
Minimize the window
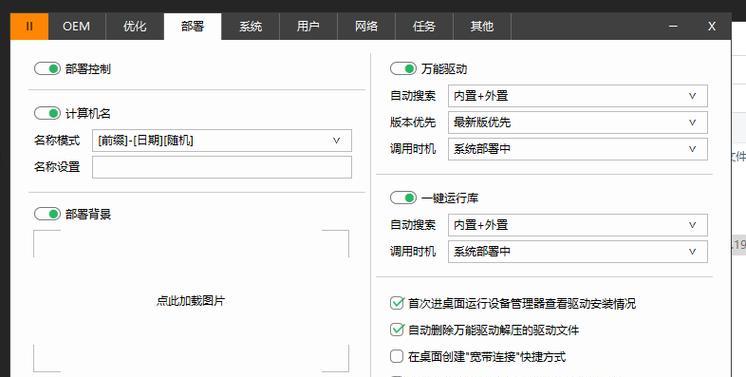tap(673, 26)
